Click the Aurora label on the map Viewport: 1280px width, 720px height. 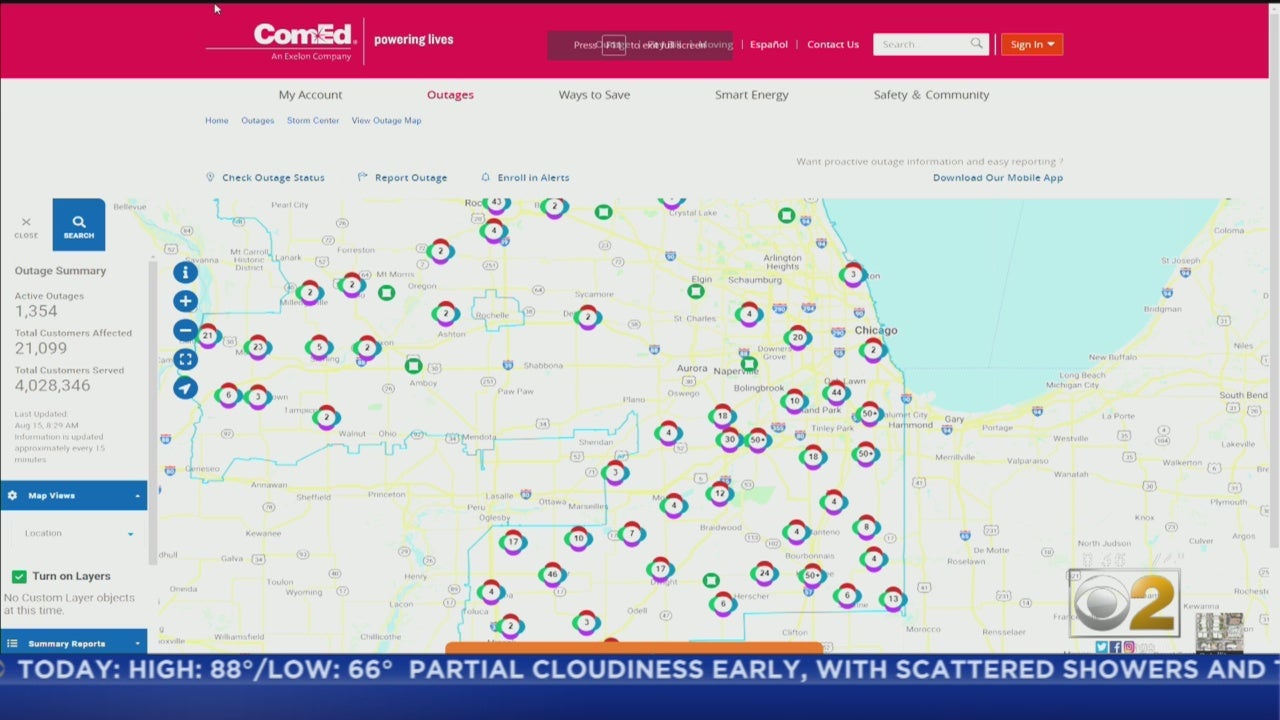pyautogui.click(x=692, y=368)
